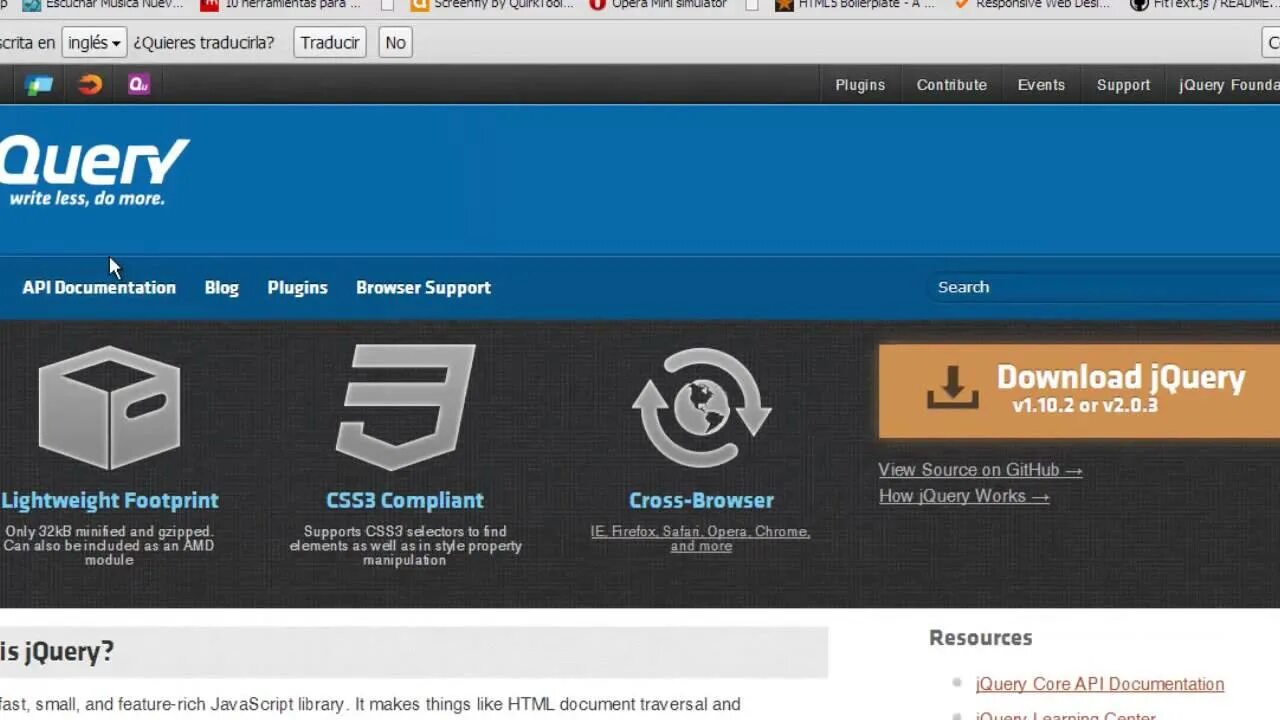Focus the Search input field
The width and height of the screenshot is (1280, 720).
1103,287
